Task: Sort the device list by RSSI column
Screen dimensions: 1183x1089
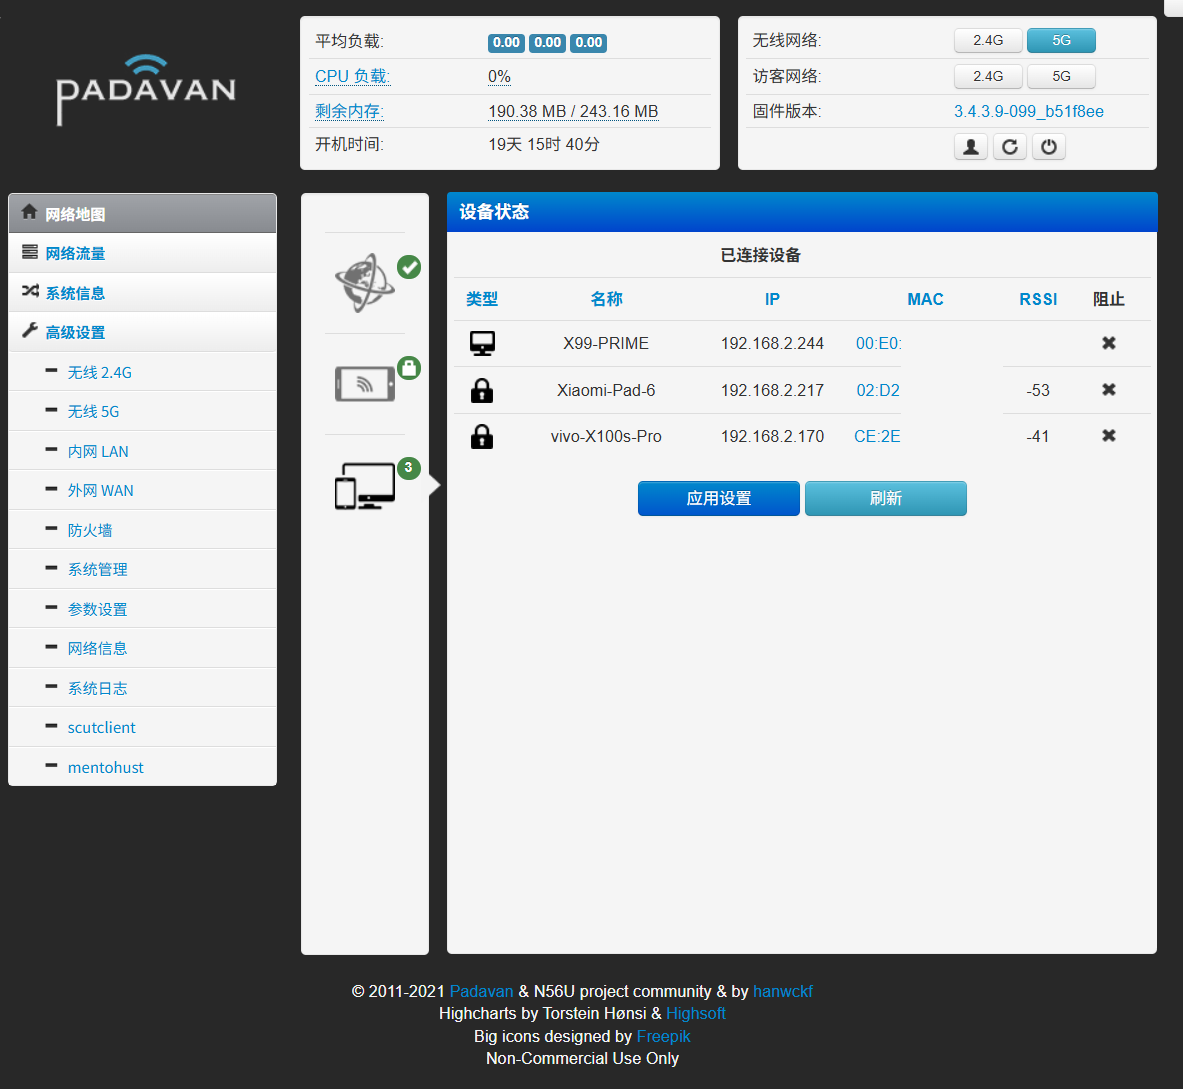Action: tap(1038, 299)
